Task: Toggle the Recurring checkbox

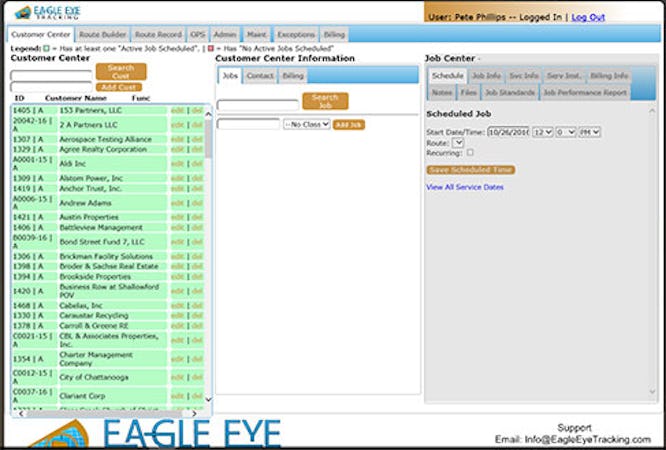Action: pyautogui.click(x=470, y=152)
